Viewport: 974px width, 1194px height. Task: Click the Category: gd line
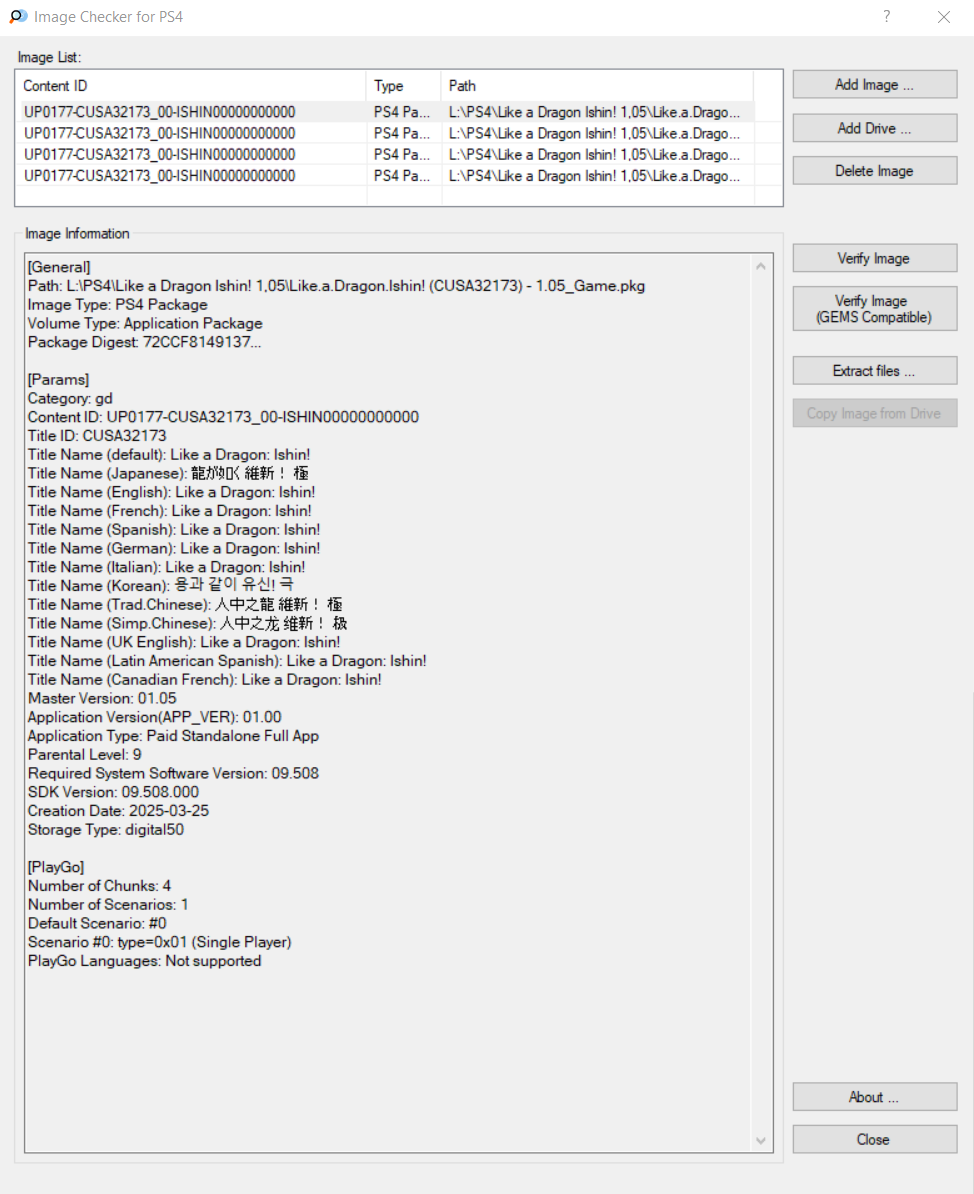click(70, 398)
